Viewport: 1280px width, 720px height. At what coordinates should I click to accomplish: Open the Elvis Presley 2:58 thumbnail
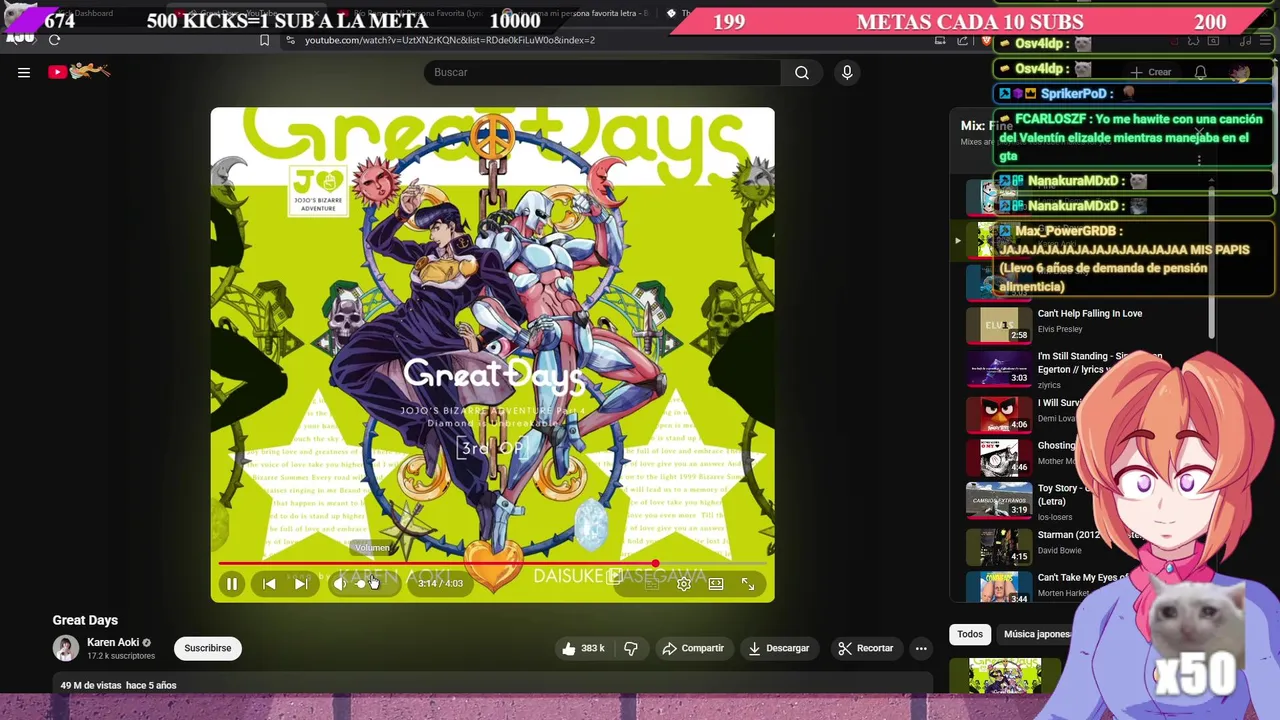pos(998,325)
